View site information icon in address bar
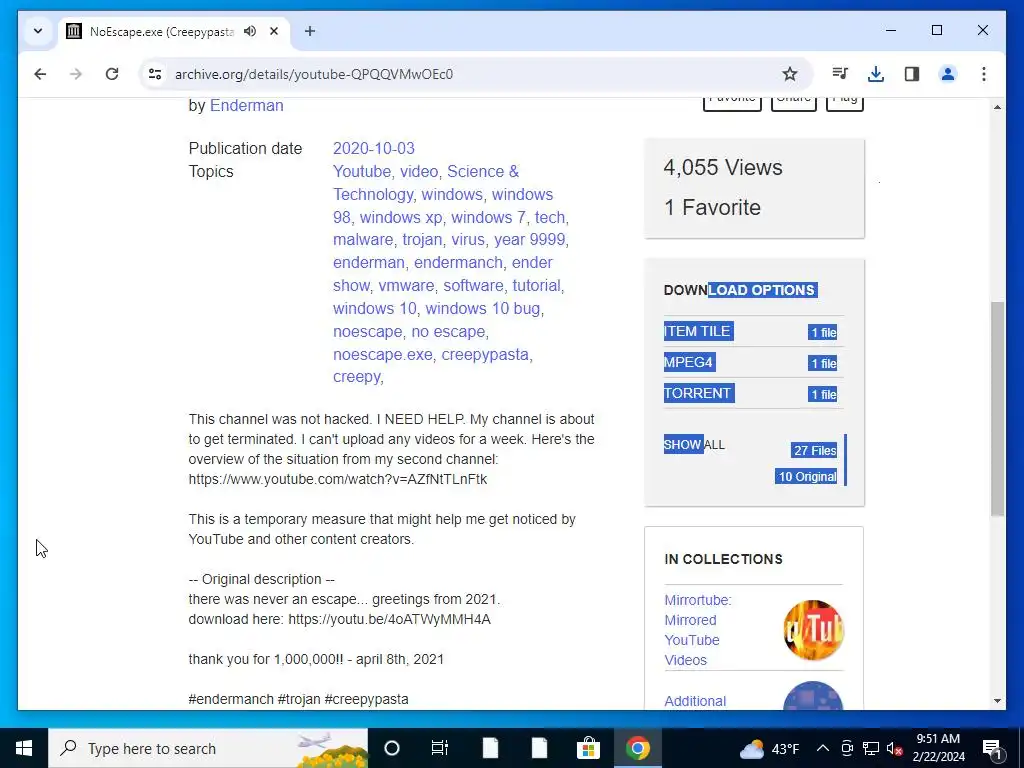This screenshot has height=768, width=1024. [155, 74]
